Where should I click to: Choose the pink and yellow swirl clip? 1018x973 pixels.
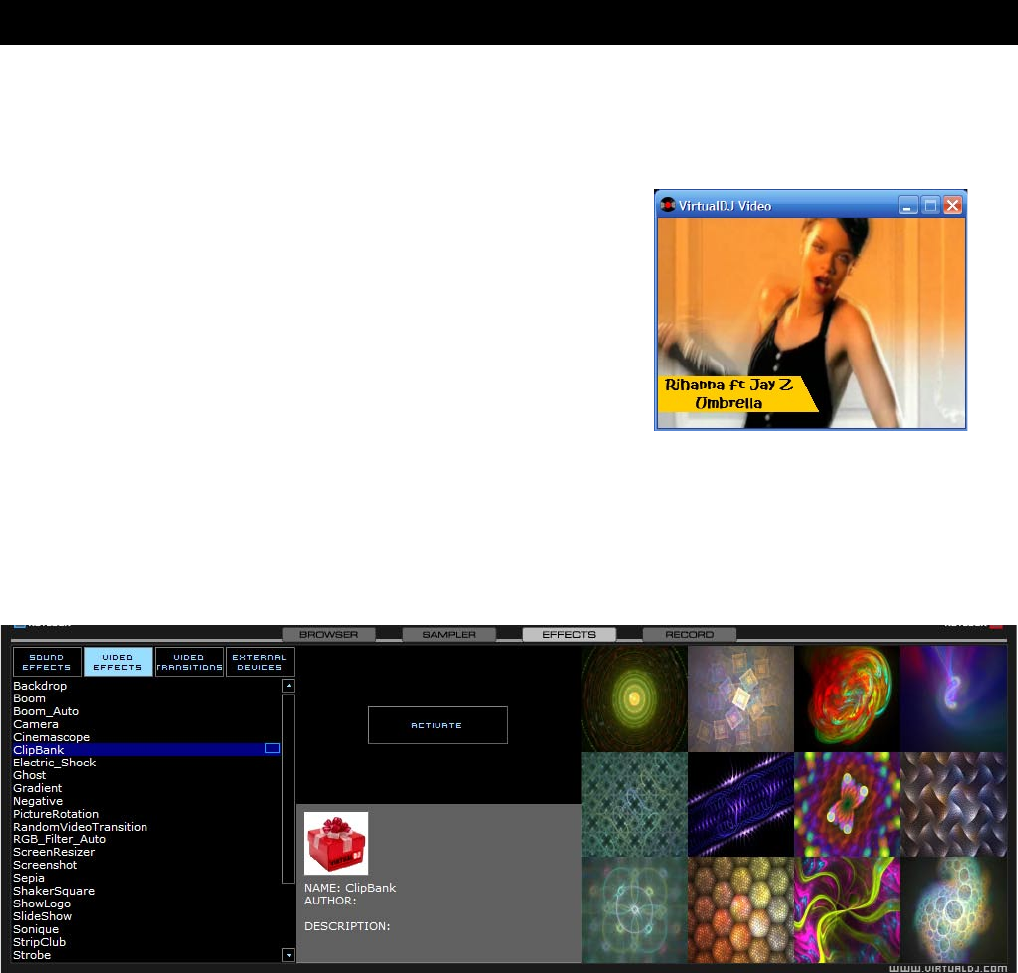847,911
